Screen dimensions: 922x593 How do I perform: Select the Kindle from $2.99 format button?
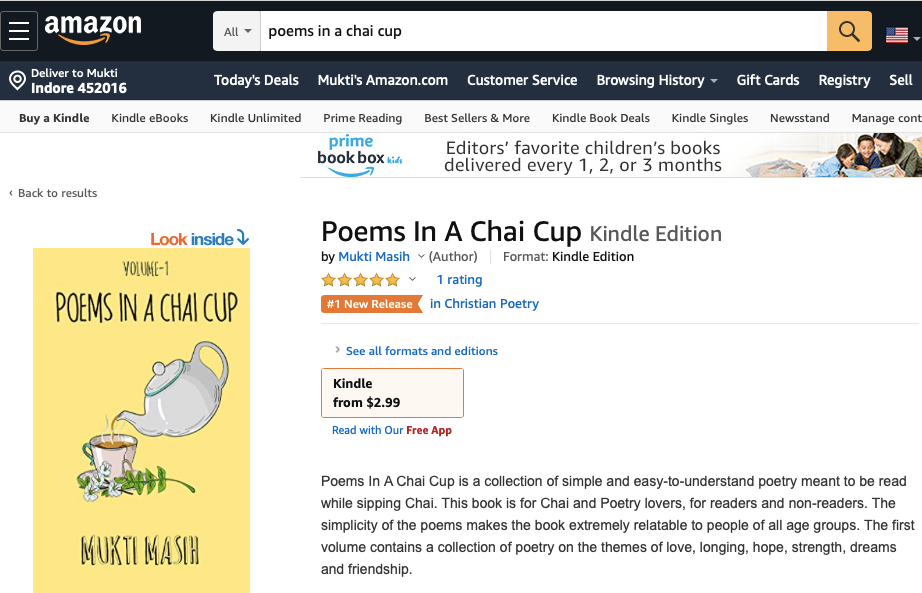pos(392,393)
